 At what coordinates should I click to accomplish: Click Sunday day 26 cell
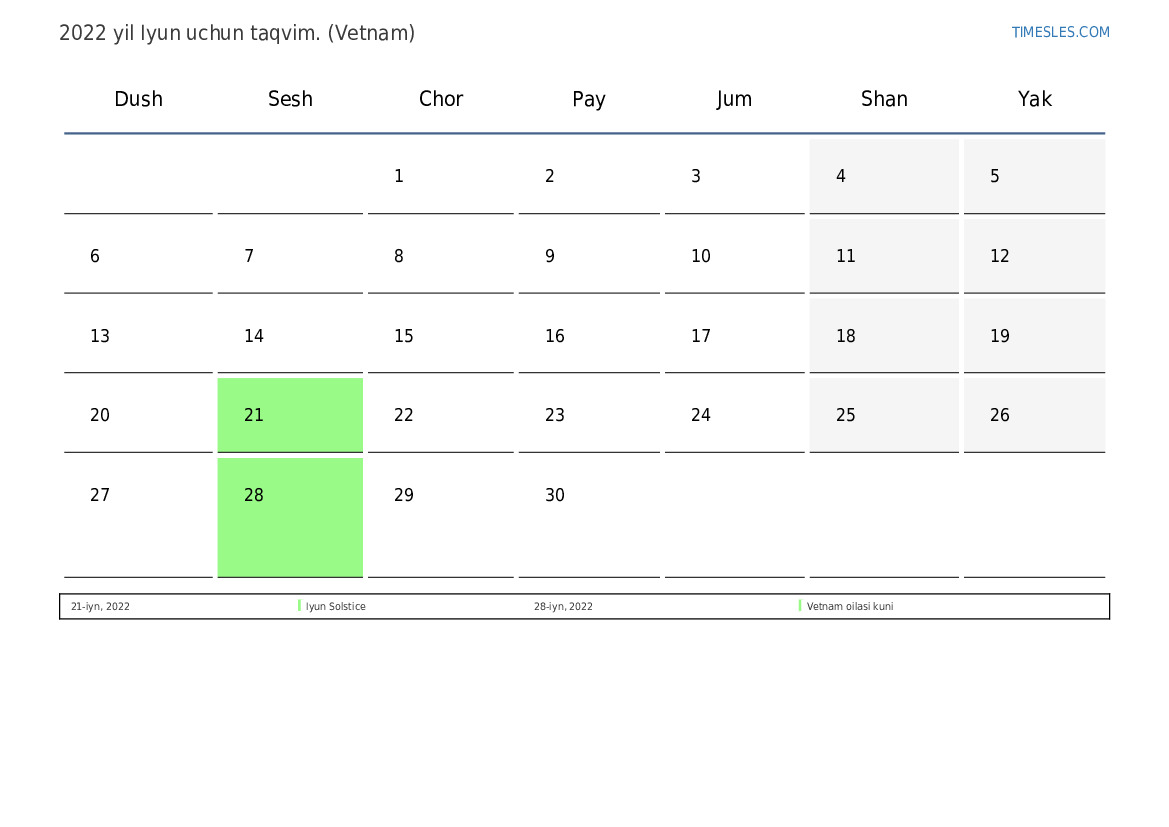(1035, 415)
